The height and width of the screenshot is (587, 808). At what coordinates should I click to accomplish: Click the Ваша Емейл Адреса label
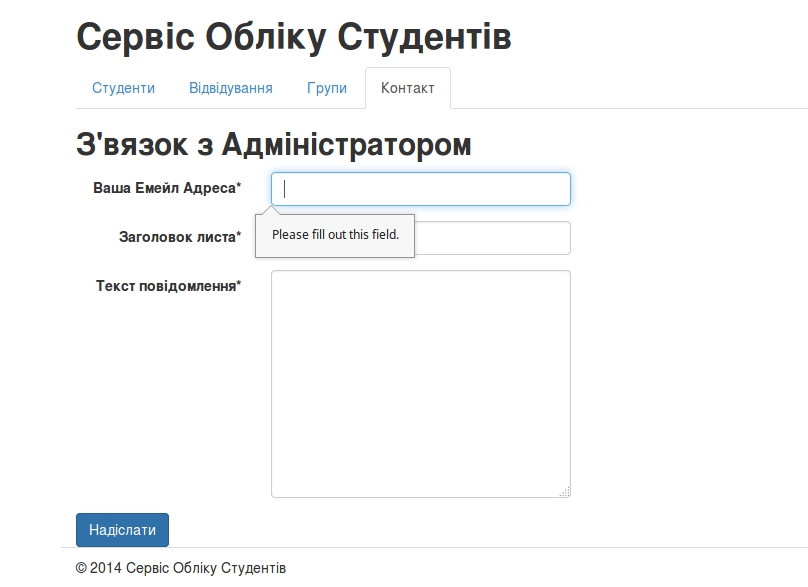coord(167,188)
